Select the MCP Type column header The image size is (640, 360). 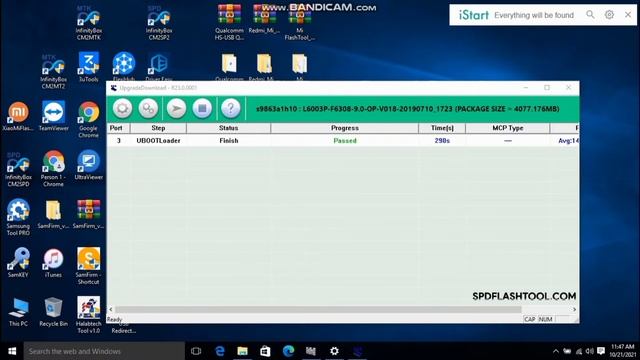(x=508, y=128)
